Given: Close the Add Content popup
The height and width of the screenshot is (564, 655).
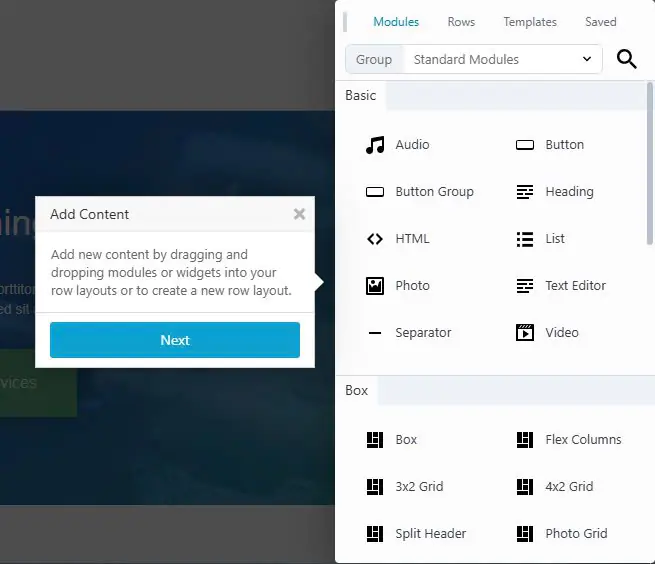Looking at the screenshot, I should (299, 214).
